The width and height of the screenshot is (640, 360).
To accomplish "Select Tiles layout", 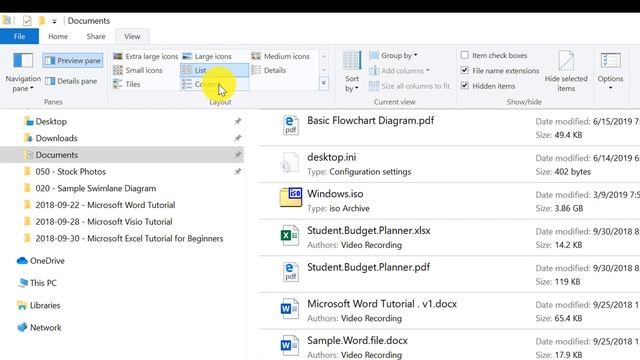I will pyautogui.click(x=127, y=84).
